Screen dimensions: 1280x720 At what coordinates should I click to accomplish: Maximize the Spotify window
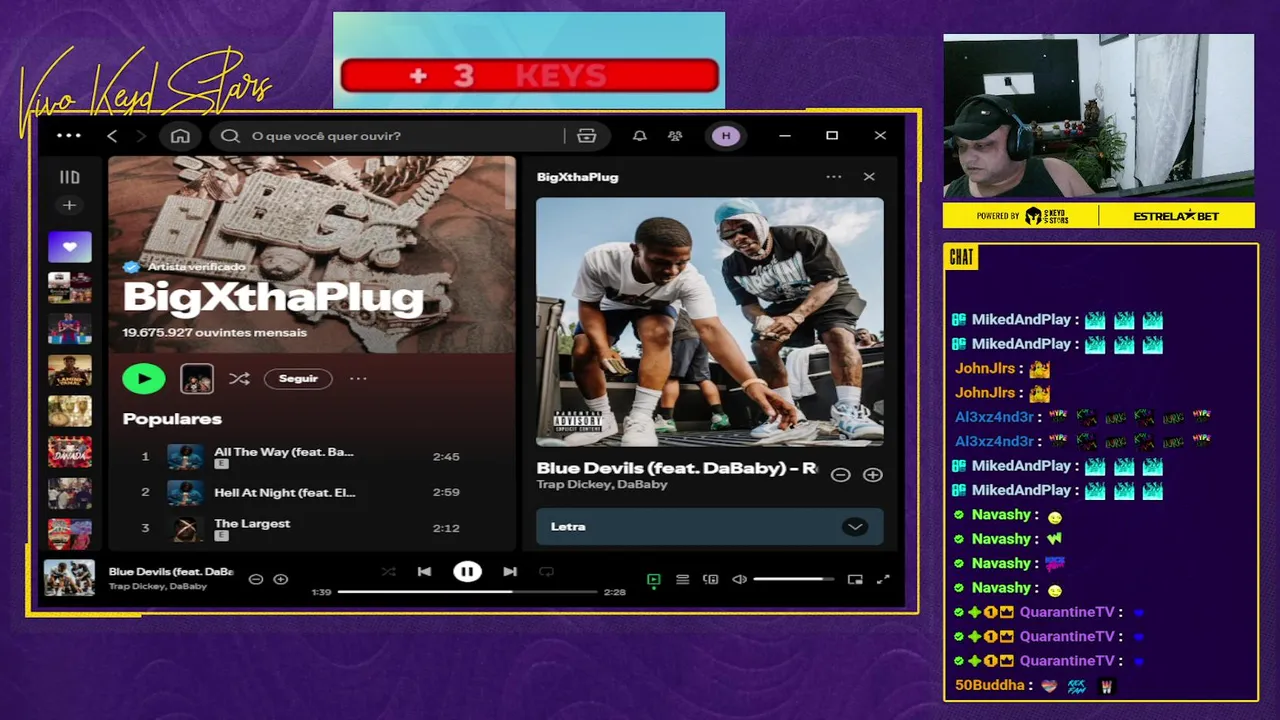832,136
